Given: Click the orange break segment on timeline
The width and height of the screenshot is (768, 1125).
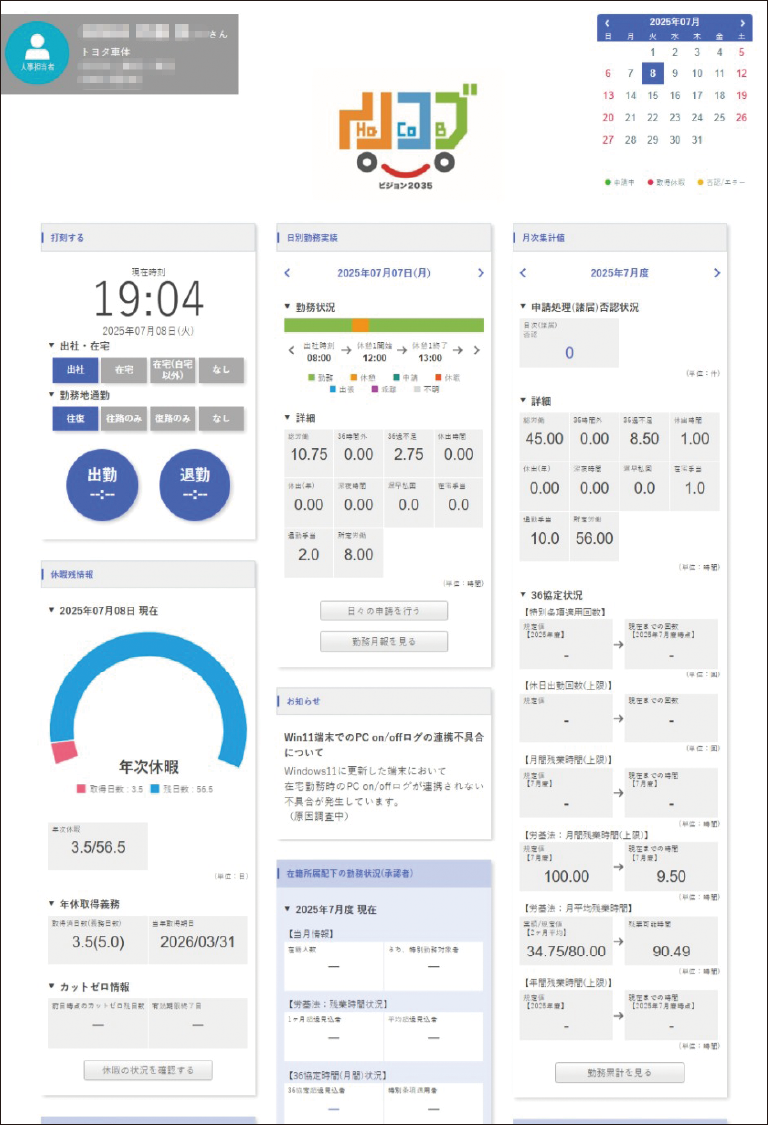Looking at the screenshot, I should 360,325.
